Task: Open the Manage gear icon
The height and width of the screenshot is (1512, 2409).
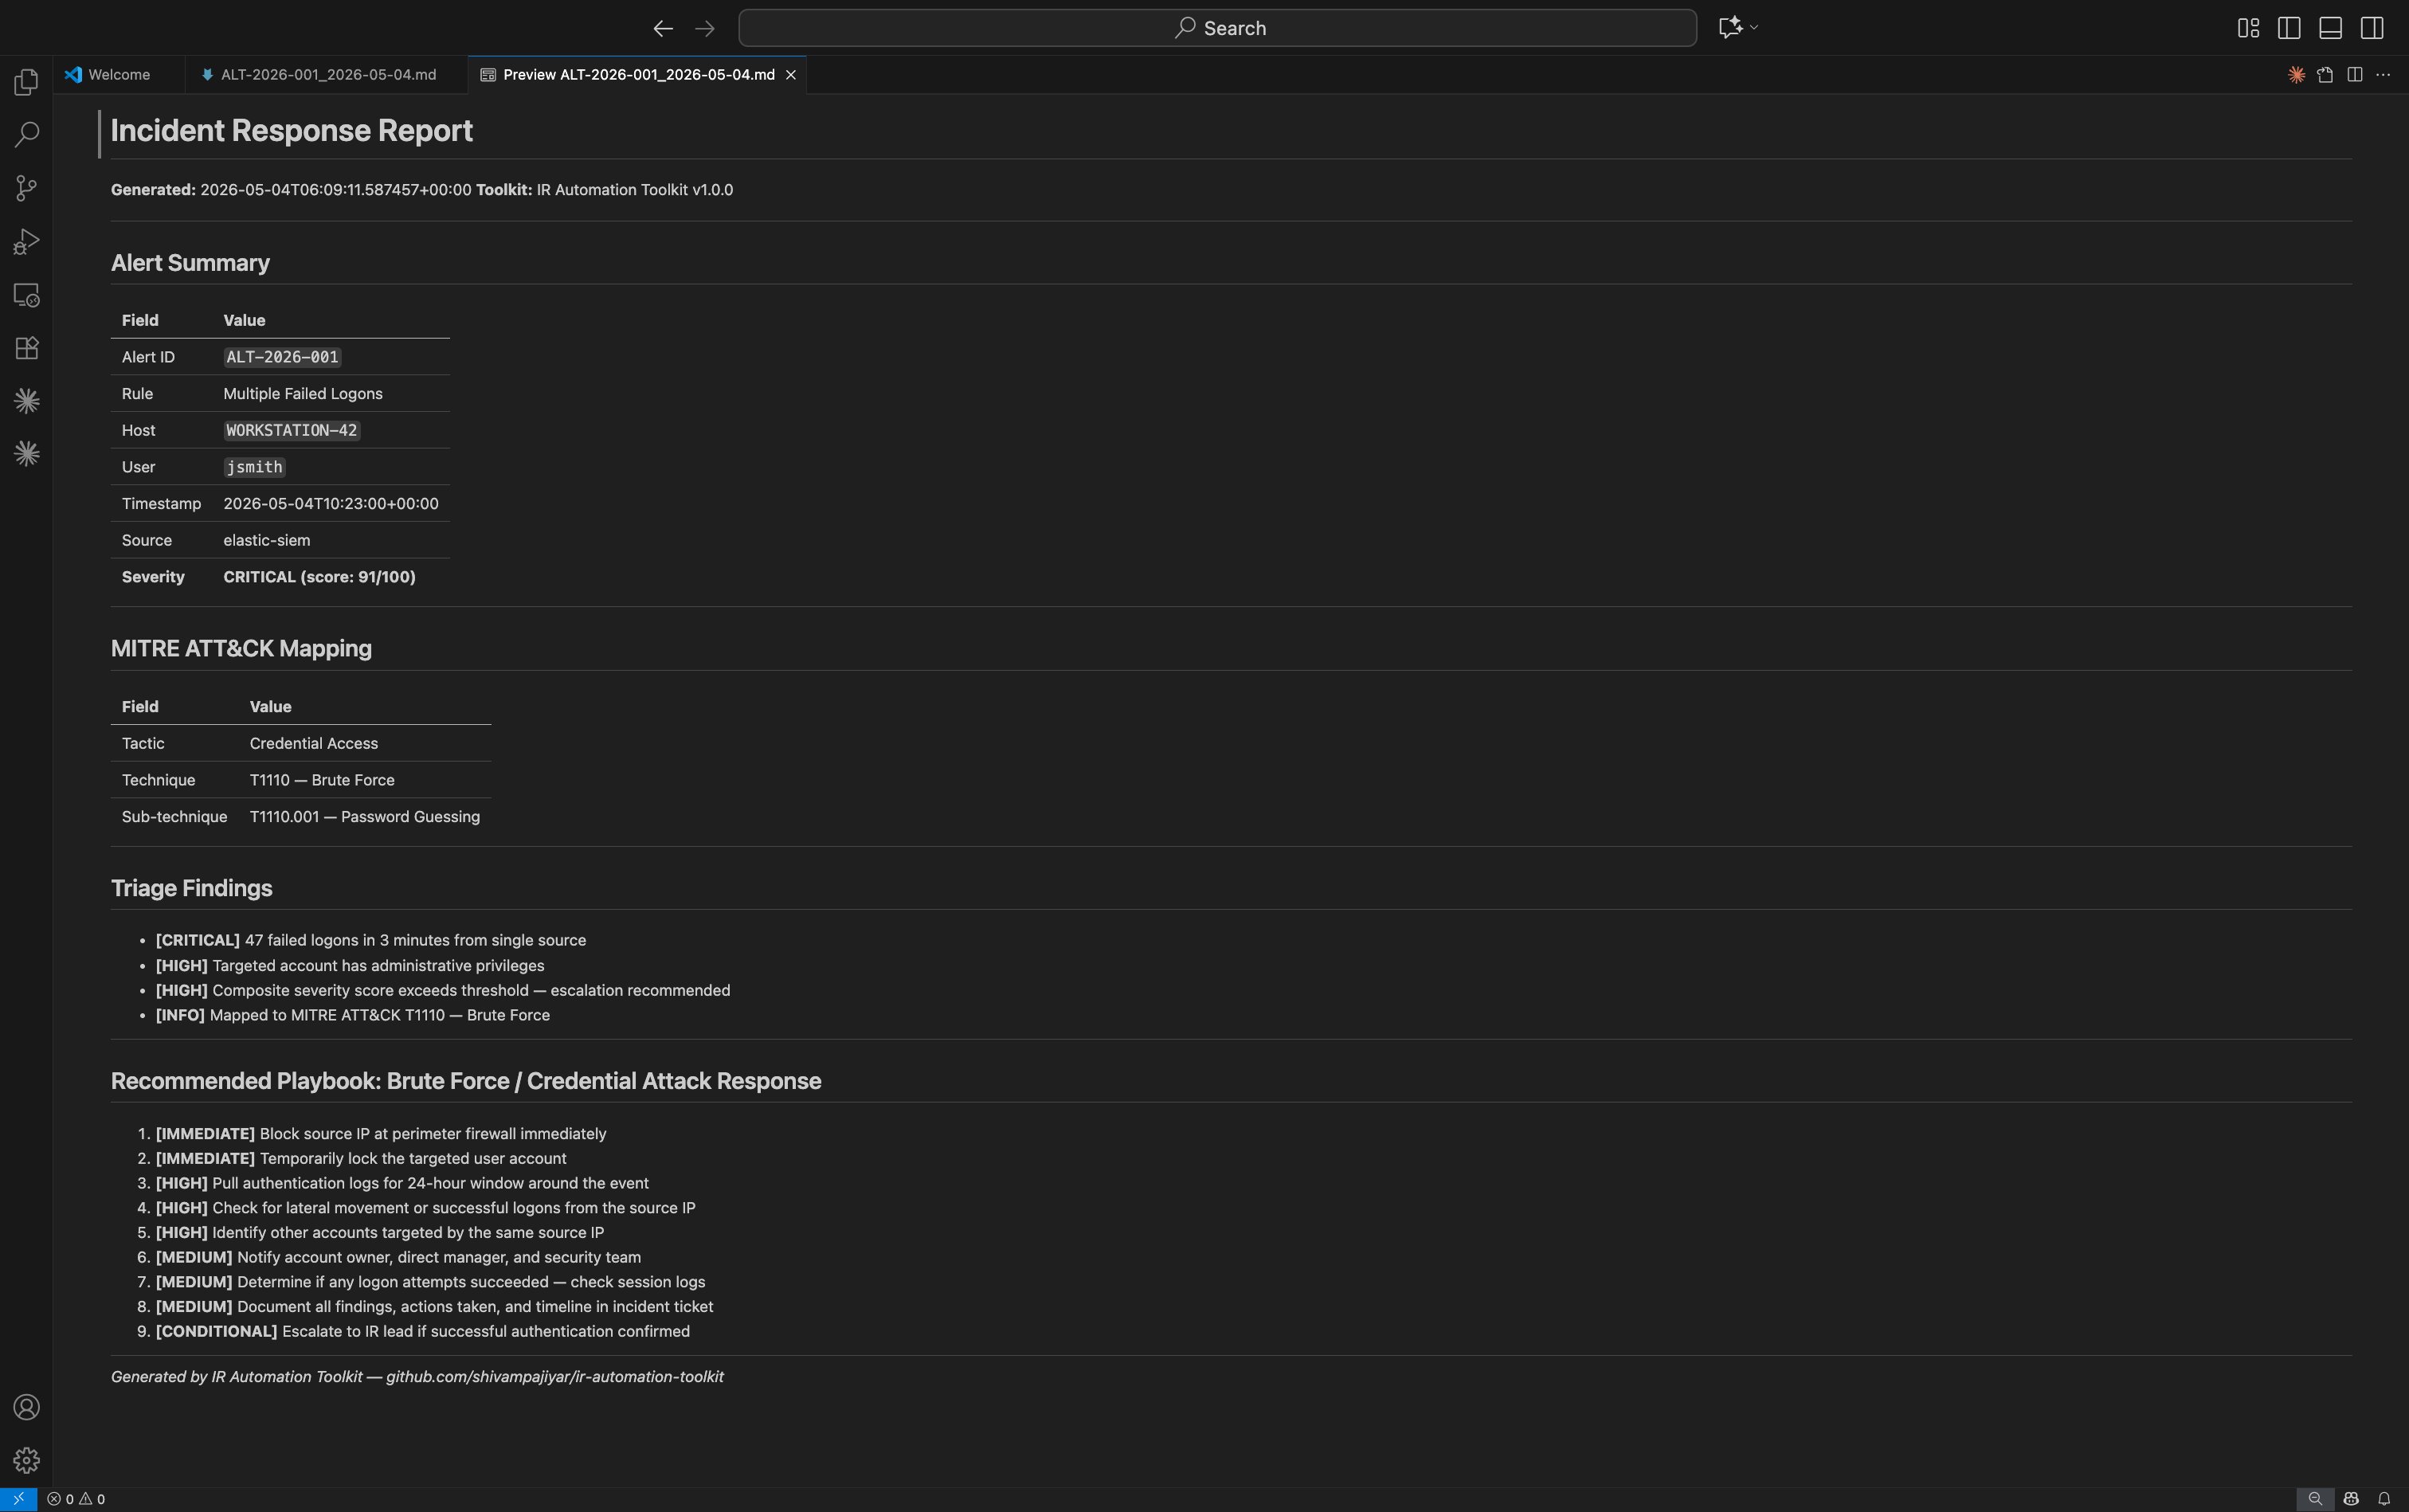Action: coord(26,1460)
